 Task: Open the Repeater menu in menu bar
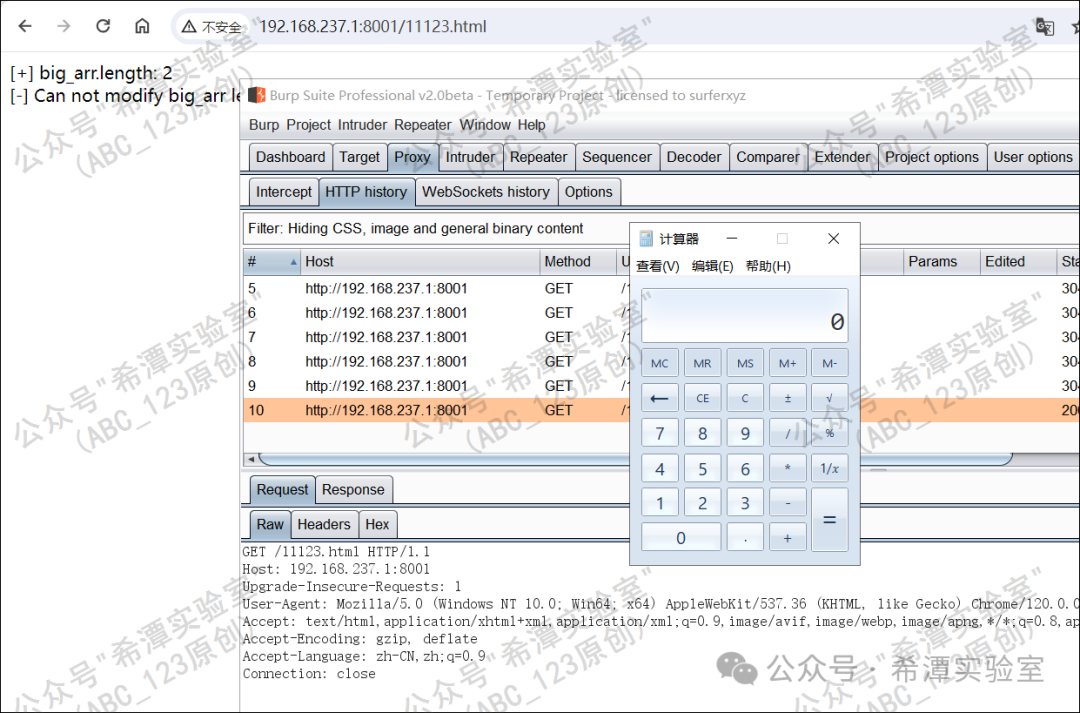pyautogui.click(x=422, y=125)
